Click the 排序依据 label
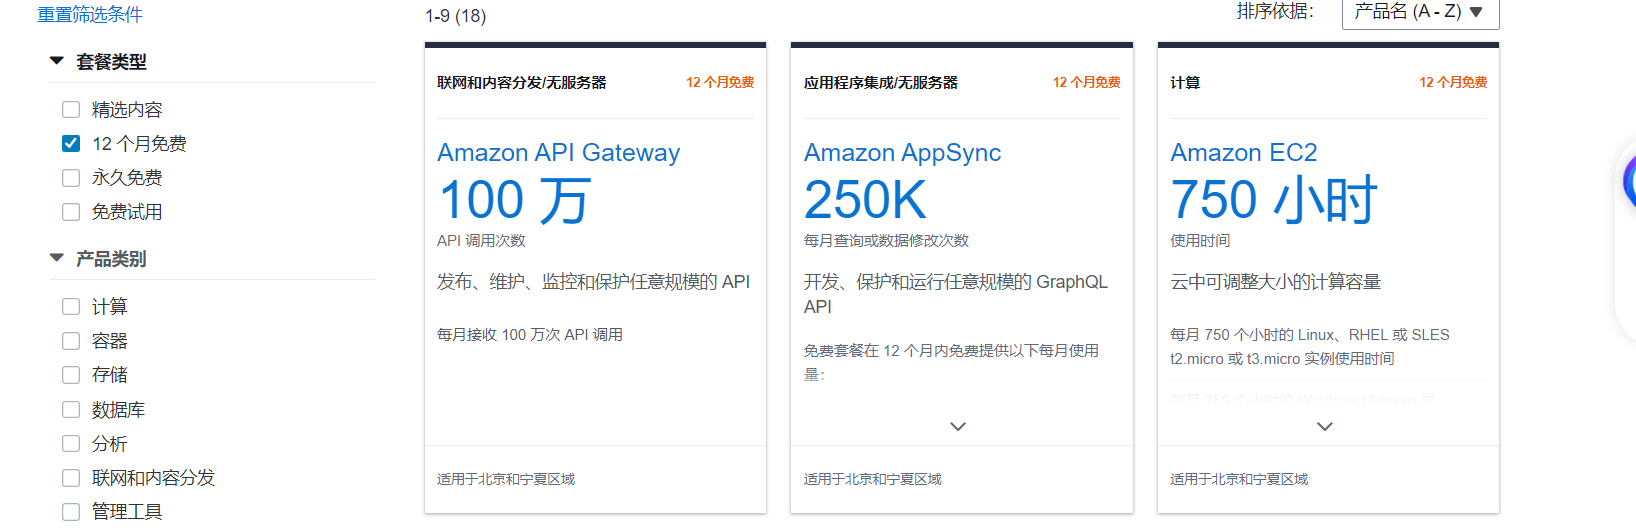1636x531 pixels. click(x=1275, y=12)
